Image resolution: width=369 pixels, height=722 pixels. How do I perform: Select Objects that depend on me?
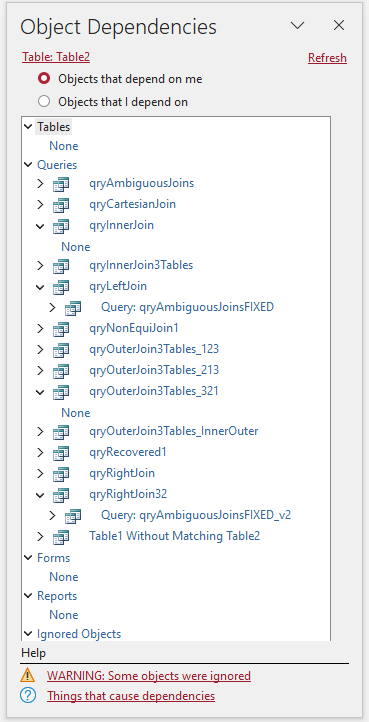(x=44, y=79)
